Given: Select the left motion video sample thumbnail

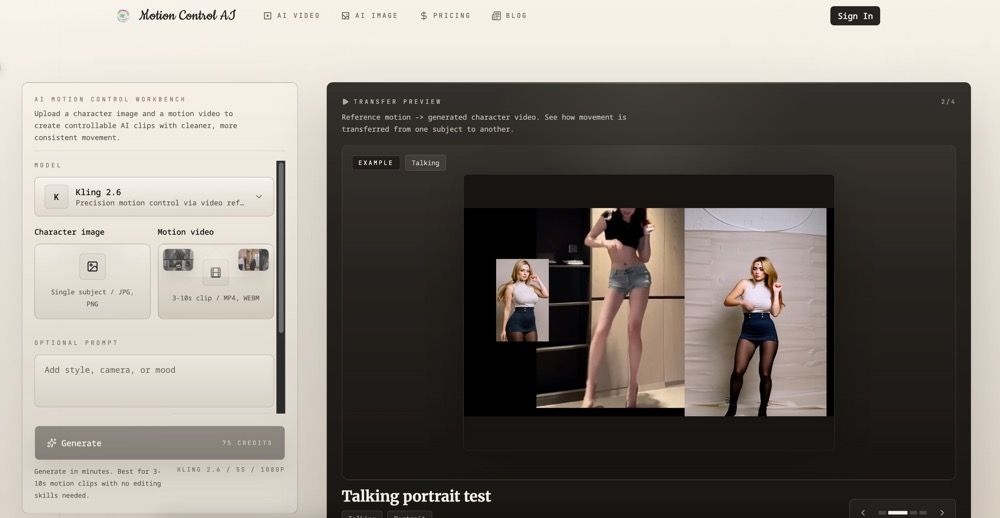Looking at the screenshot, I should click(x=178, y=260).
